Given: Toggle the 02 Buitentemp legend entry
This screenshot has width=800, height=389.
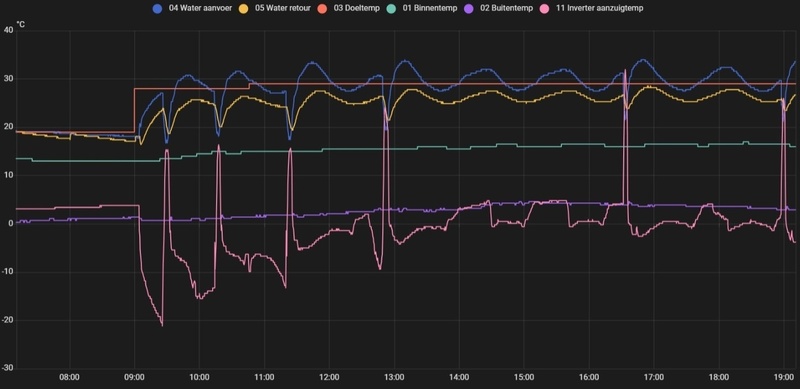Looking at the screenshot, I should [499, 8].
